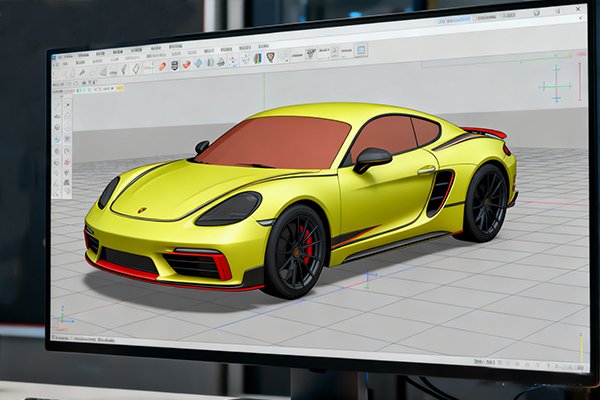Click the blue monitor icon at toolbar end
The image size is (600, 400).
[x=361, y=49]
